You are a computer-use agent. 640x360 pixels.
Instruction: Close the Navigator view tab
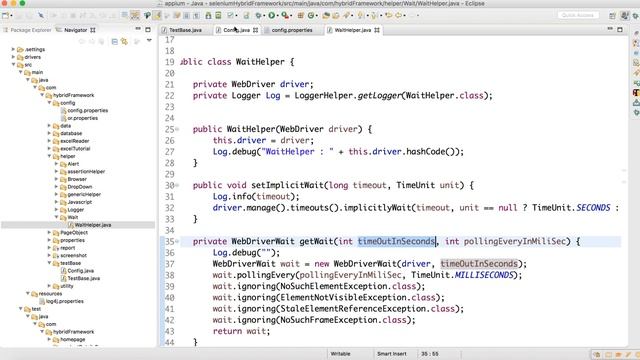93,30
